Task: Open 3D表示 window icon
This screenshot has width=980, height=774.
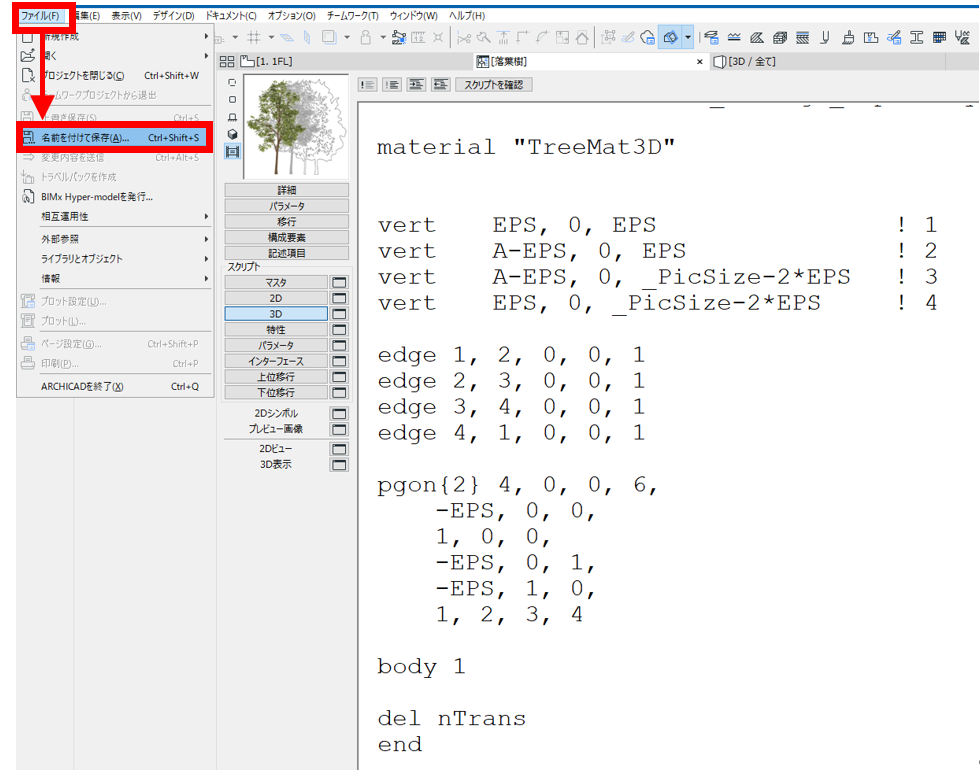Action: coord(339,465)
